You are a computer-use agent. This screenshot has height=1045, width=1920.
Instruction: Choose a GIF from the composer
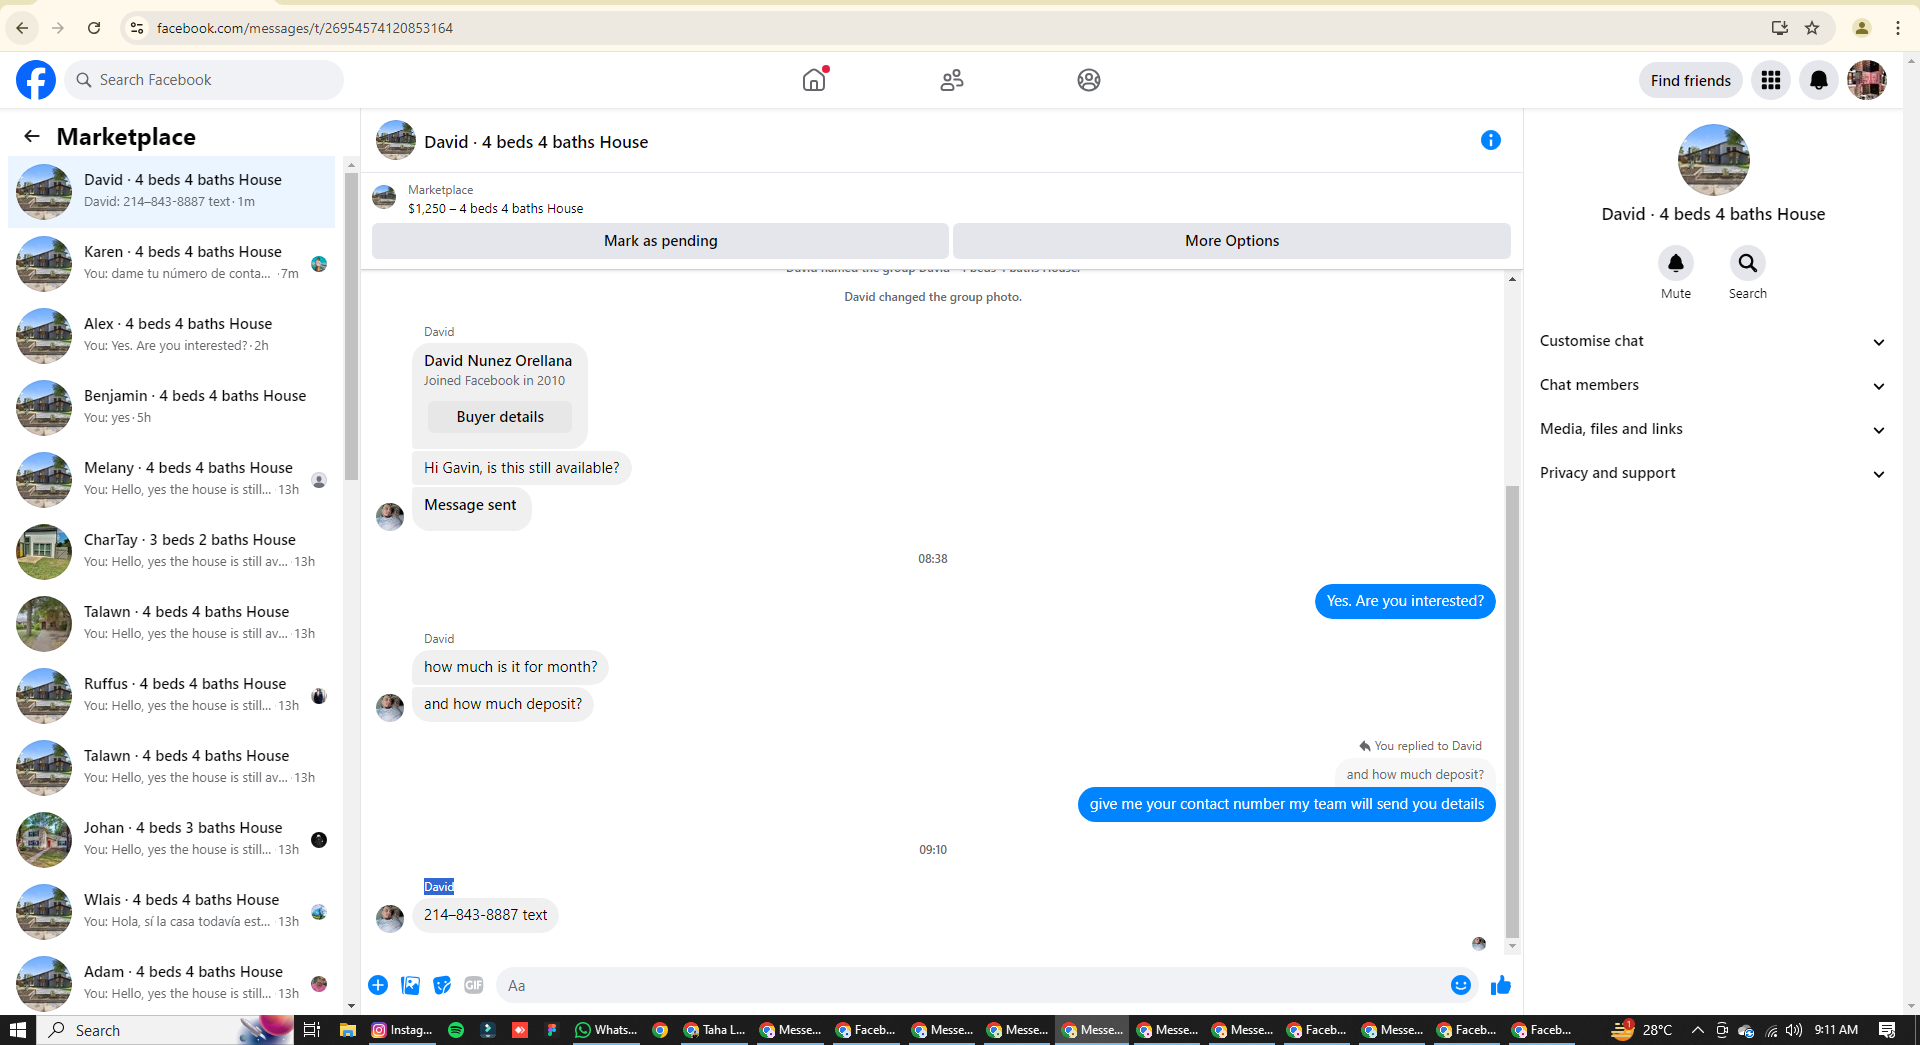point(474,985)
